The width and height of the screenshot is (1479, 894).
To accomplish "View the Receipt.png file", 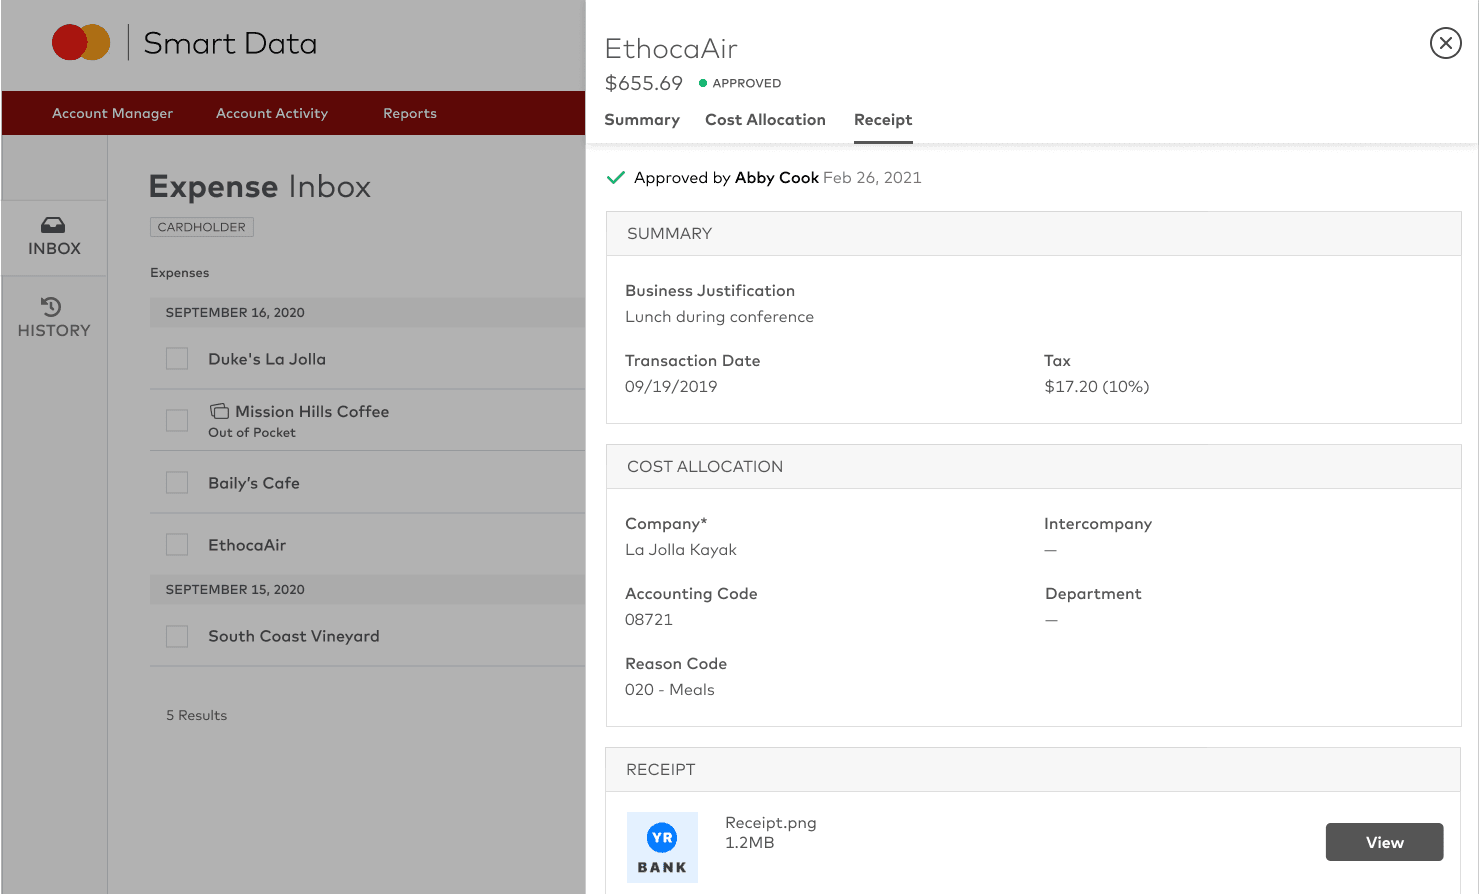I will point(1384,842).
